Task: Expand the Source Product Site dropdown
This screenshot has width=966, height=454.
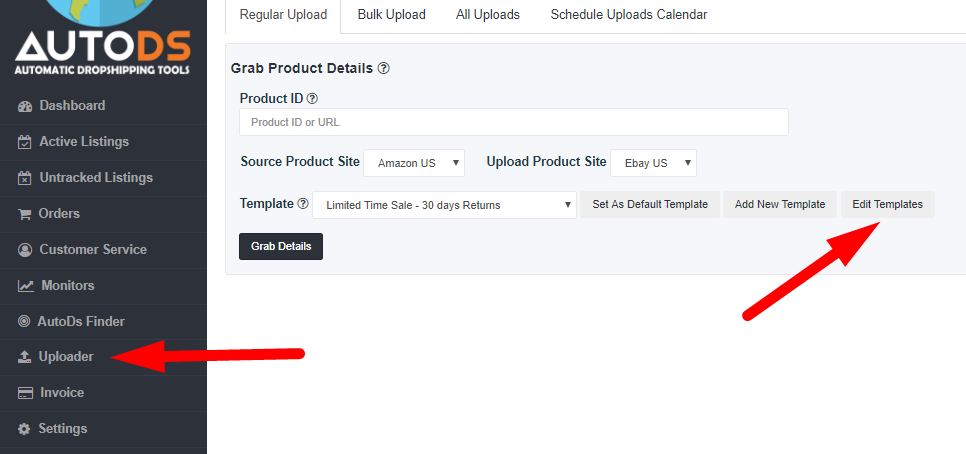Action: 414,163
